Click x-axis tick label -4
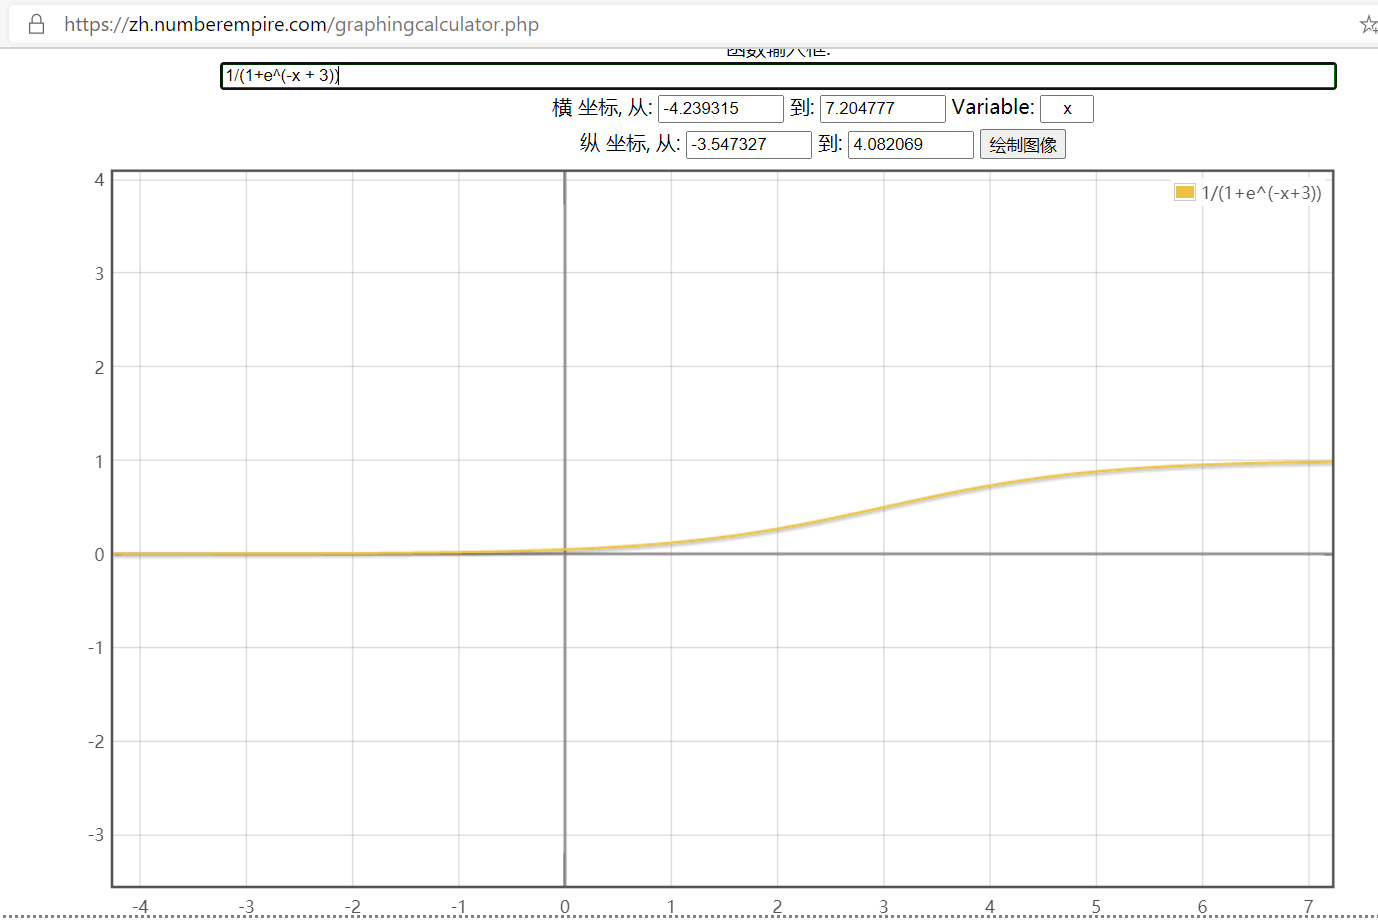 pyautogui.click(x=140, y=907)
